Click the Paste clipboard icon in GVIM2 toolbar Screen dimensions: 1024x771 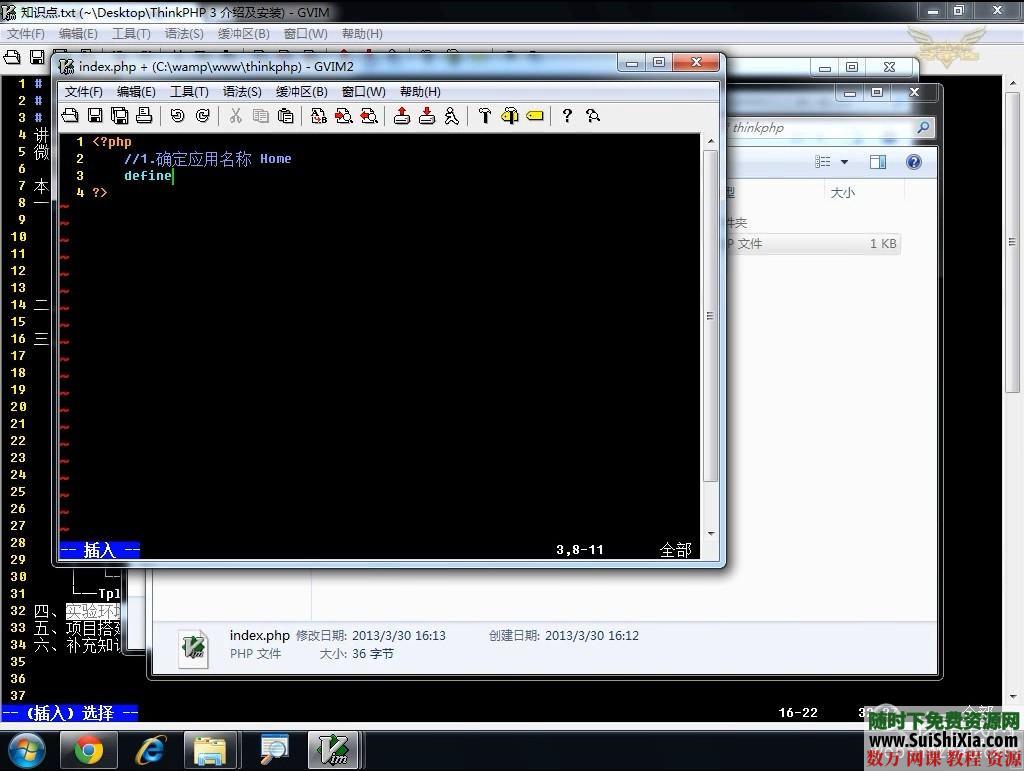click(285, 116)
